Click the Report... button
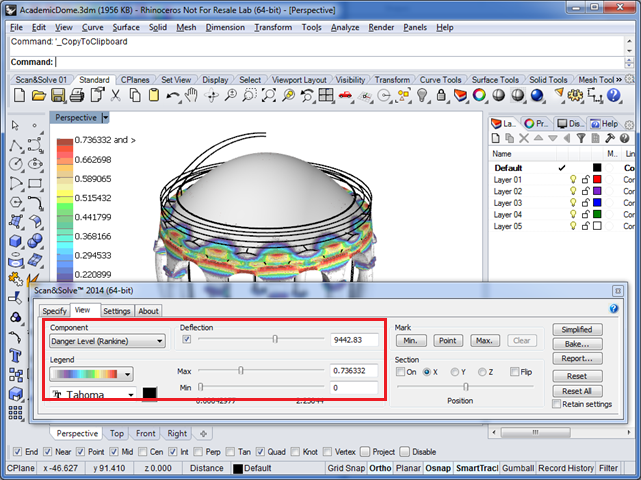 coord(577,359)
